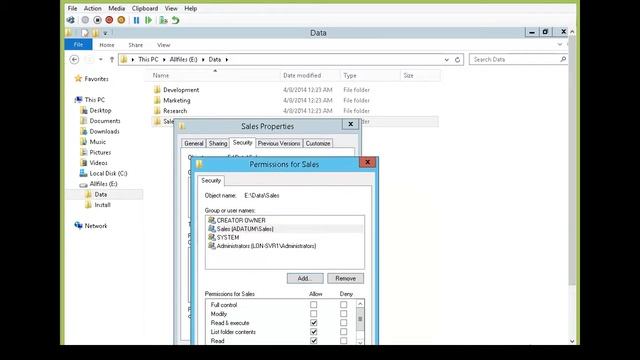
Task: Click the Turn Off (stop) VM toolbar icon
Action: click(97, 20)
